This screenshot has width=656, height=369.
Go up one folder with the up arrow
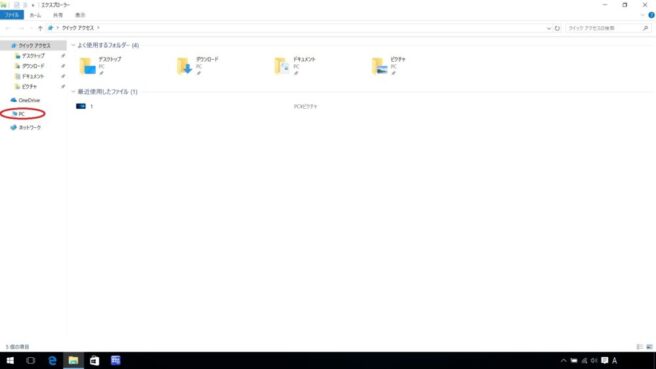tap(40, 28)
